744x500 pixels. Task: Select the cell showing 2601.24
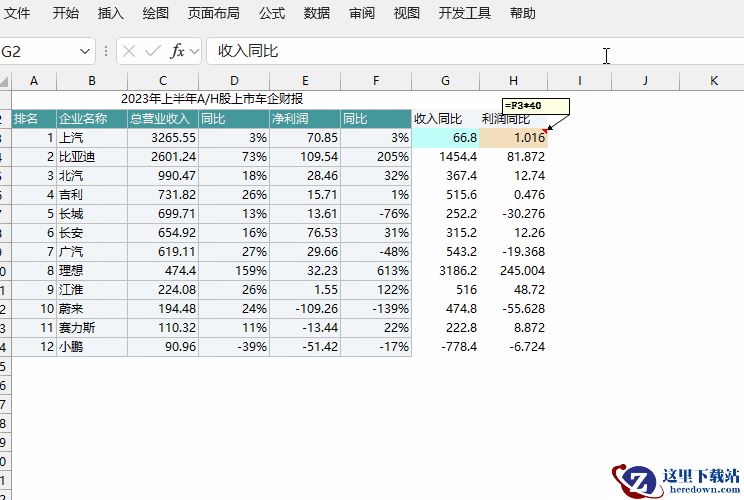coord(163,157)
